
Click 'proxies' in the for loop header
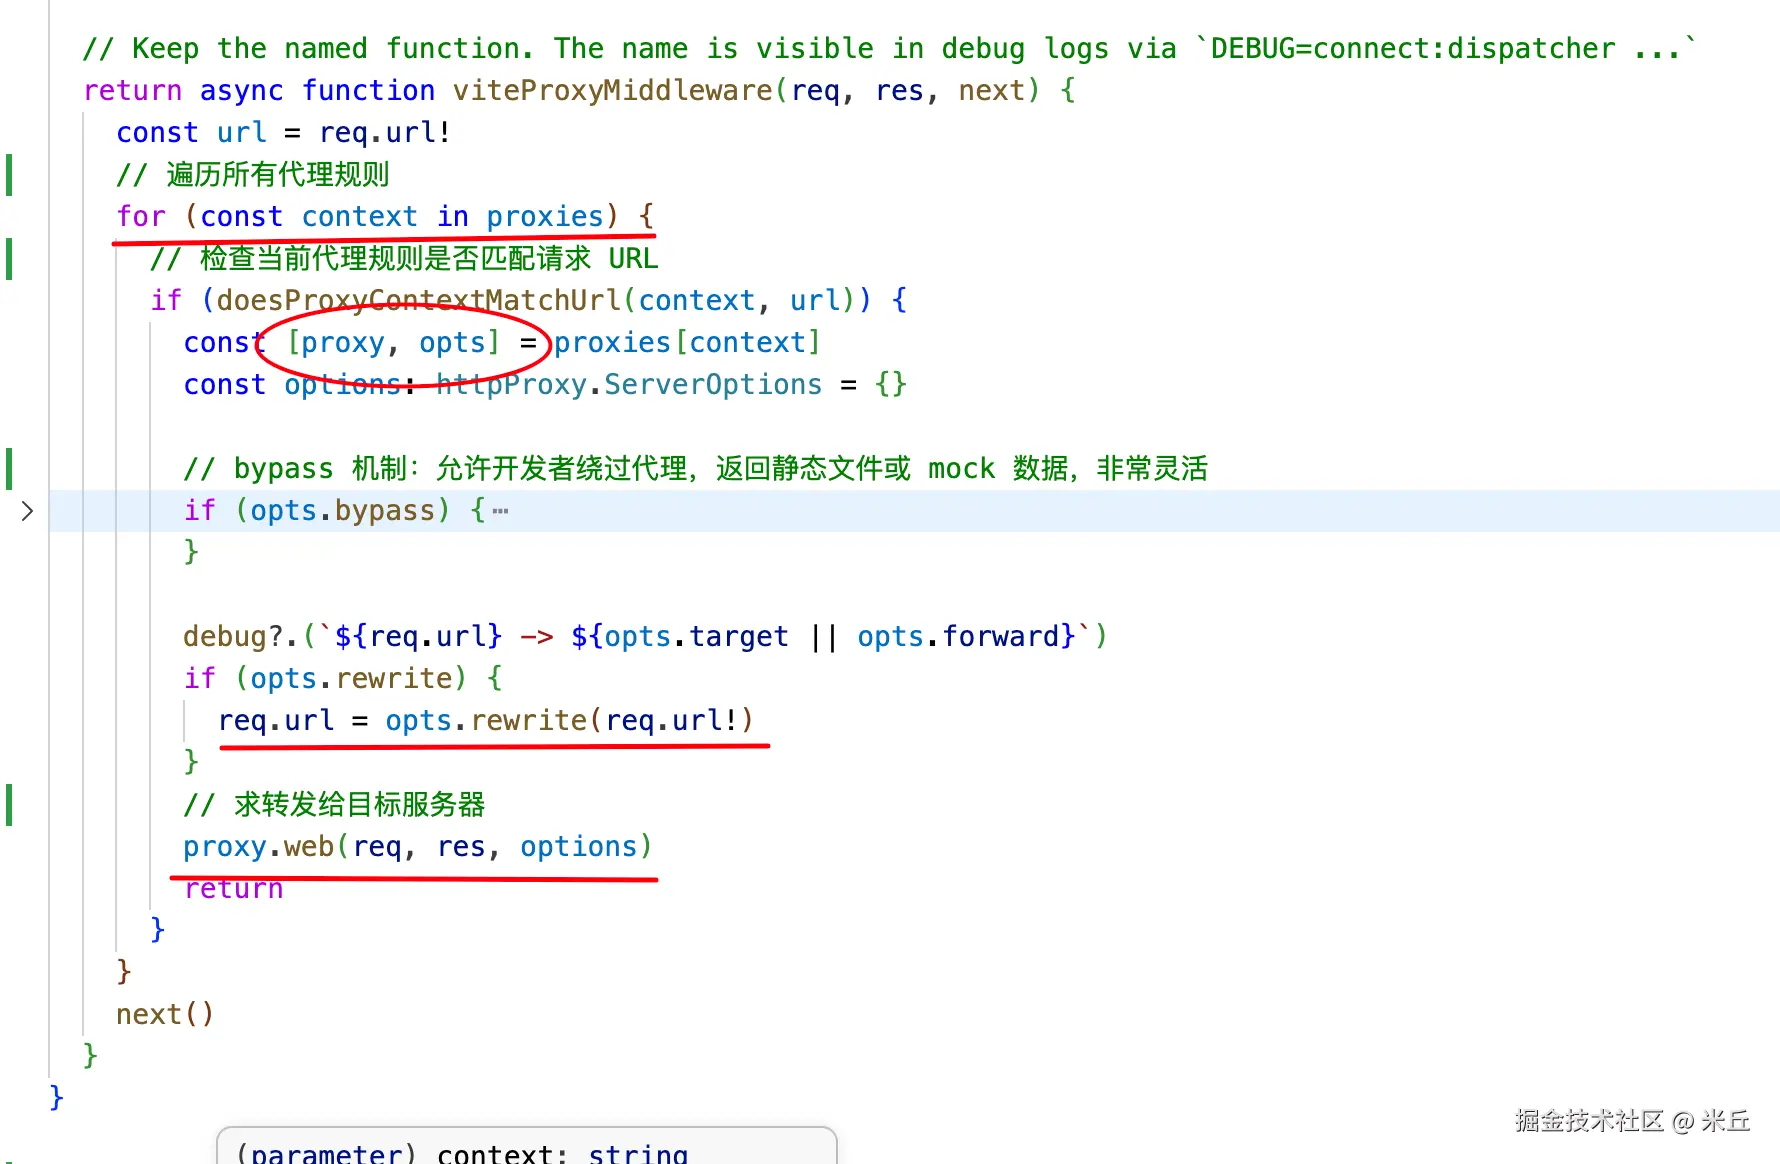545,217
